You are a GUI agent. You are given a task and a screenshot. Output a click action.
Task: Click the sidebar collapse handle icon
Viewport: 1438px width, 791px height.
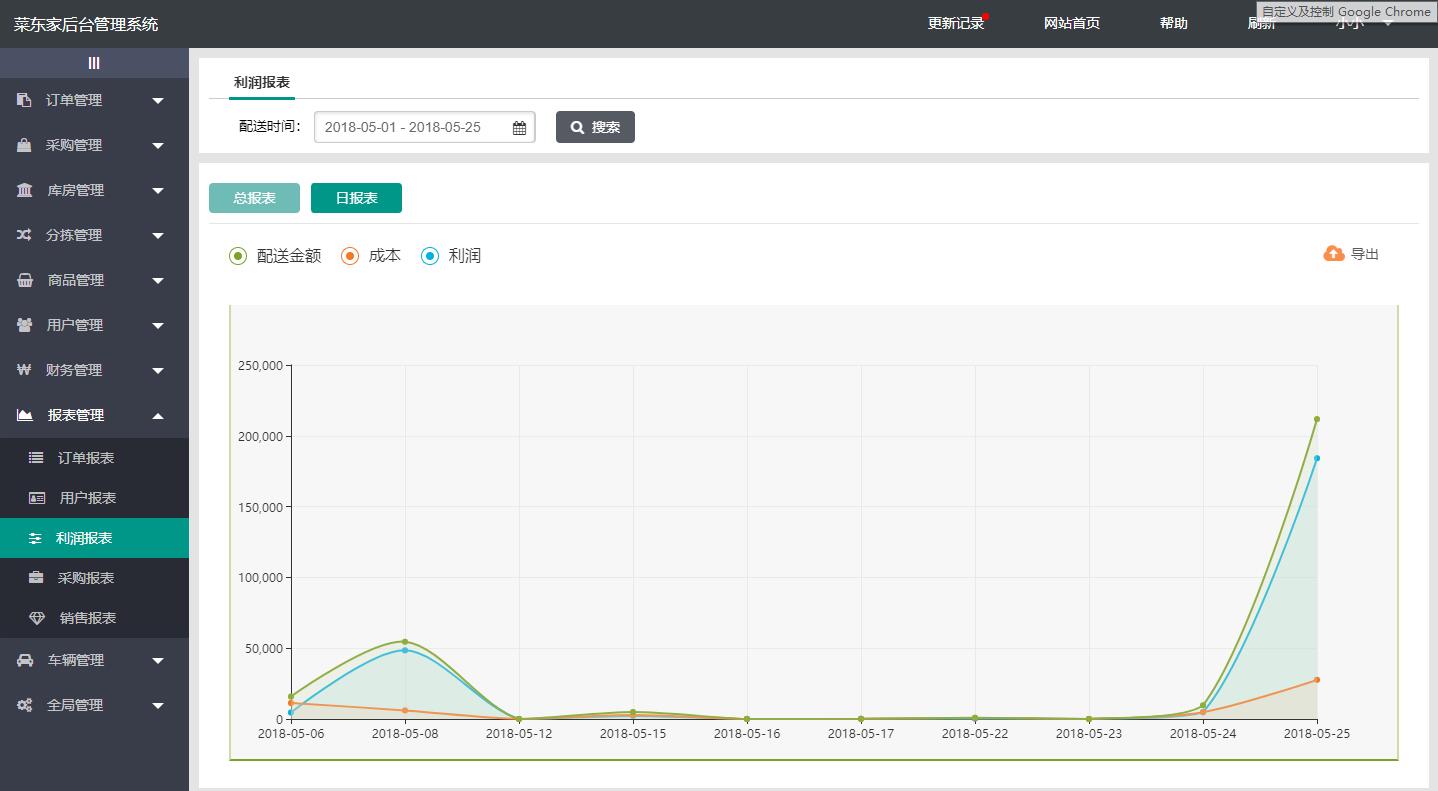click(x=94, y=63)
